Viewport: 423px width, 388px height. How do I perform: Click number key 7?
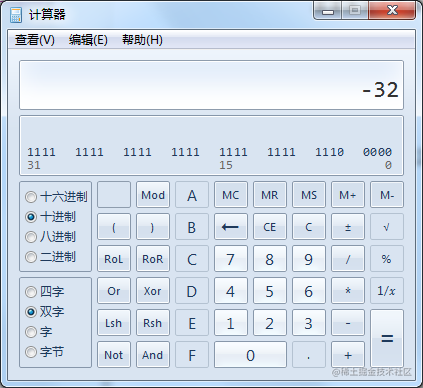point(231,259)
